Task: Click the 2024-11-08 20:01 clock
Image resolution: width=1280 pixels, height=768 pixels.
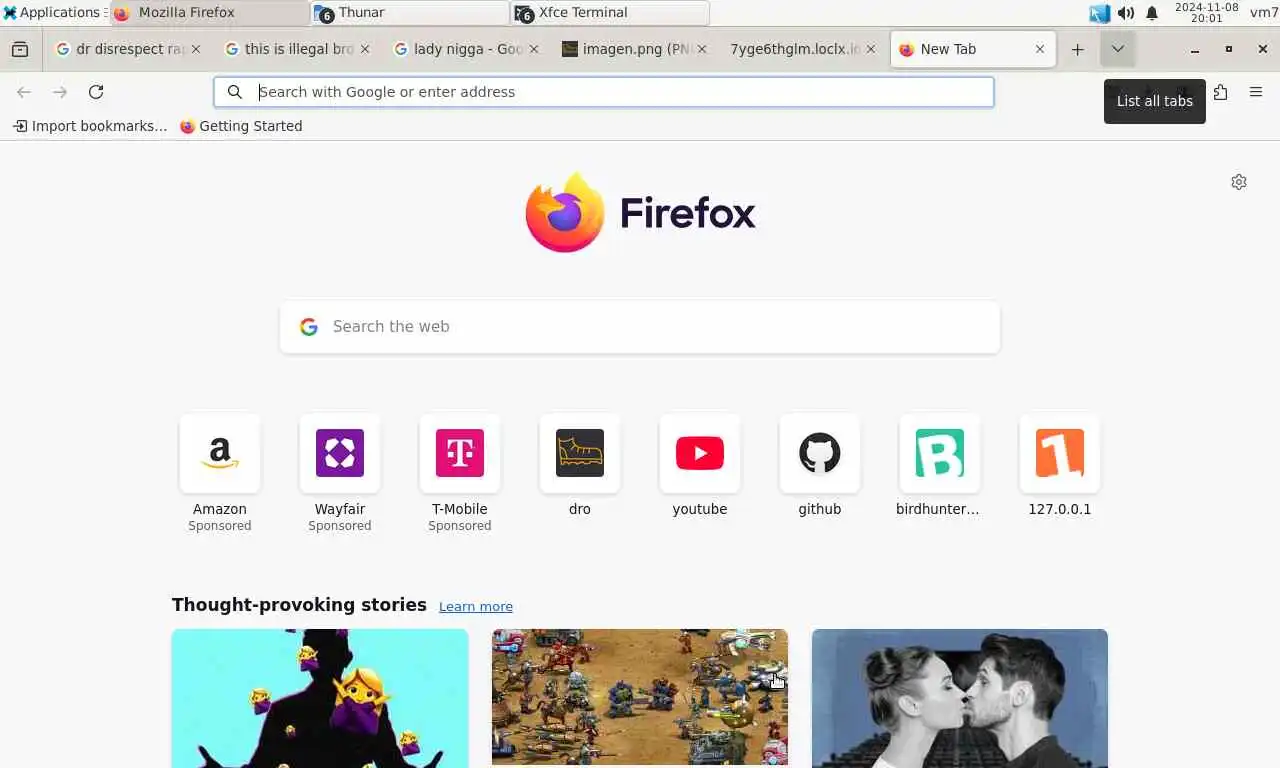Action: 1207,13
